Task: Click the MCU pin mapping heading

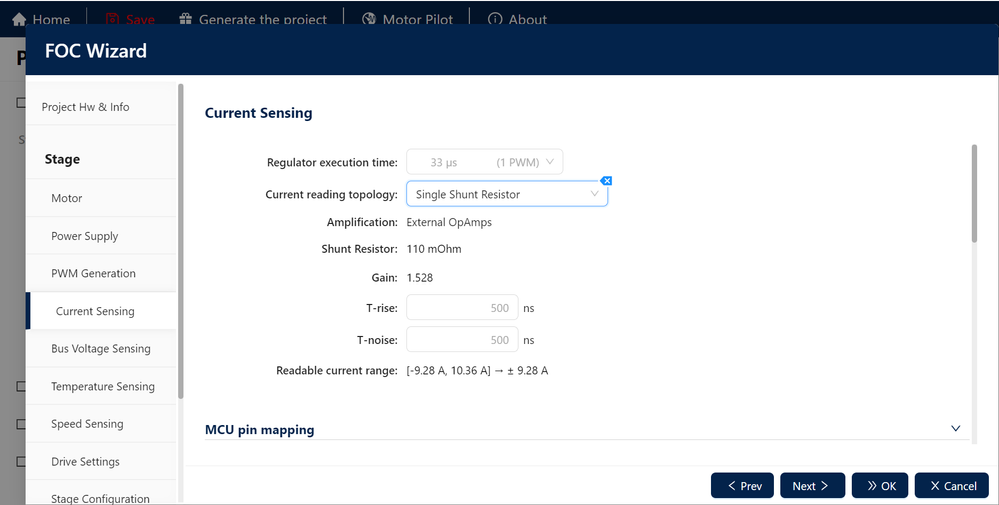Action: pyautogui.click(x=259, y=430)
